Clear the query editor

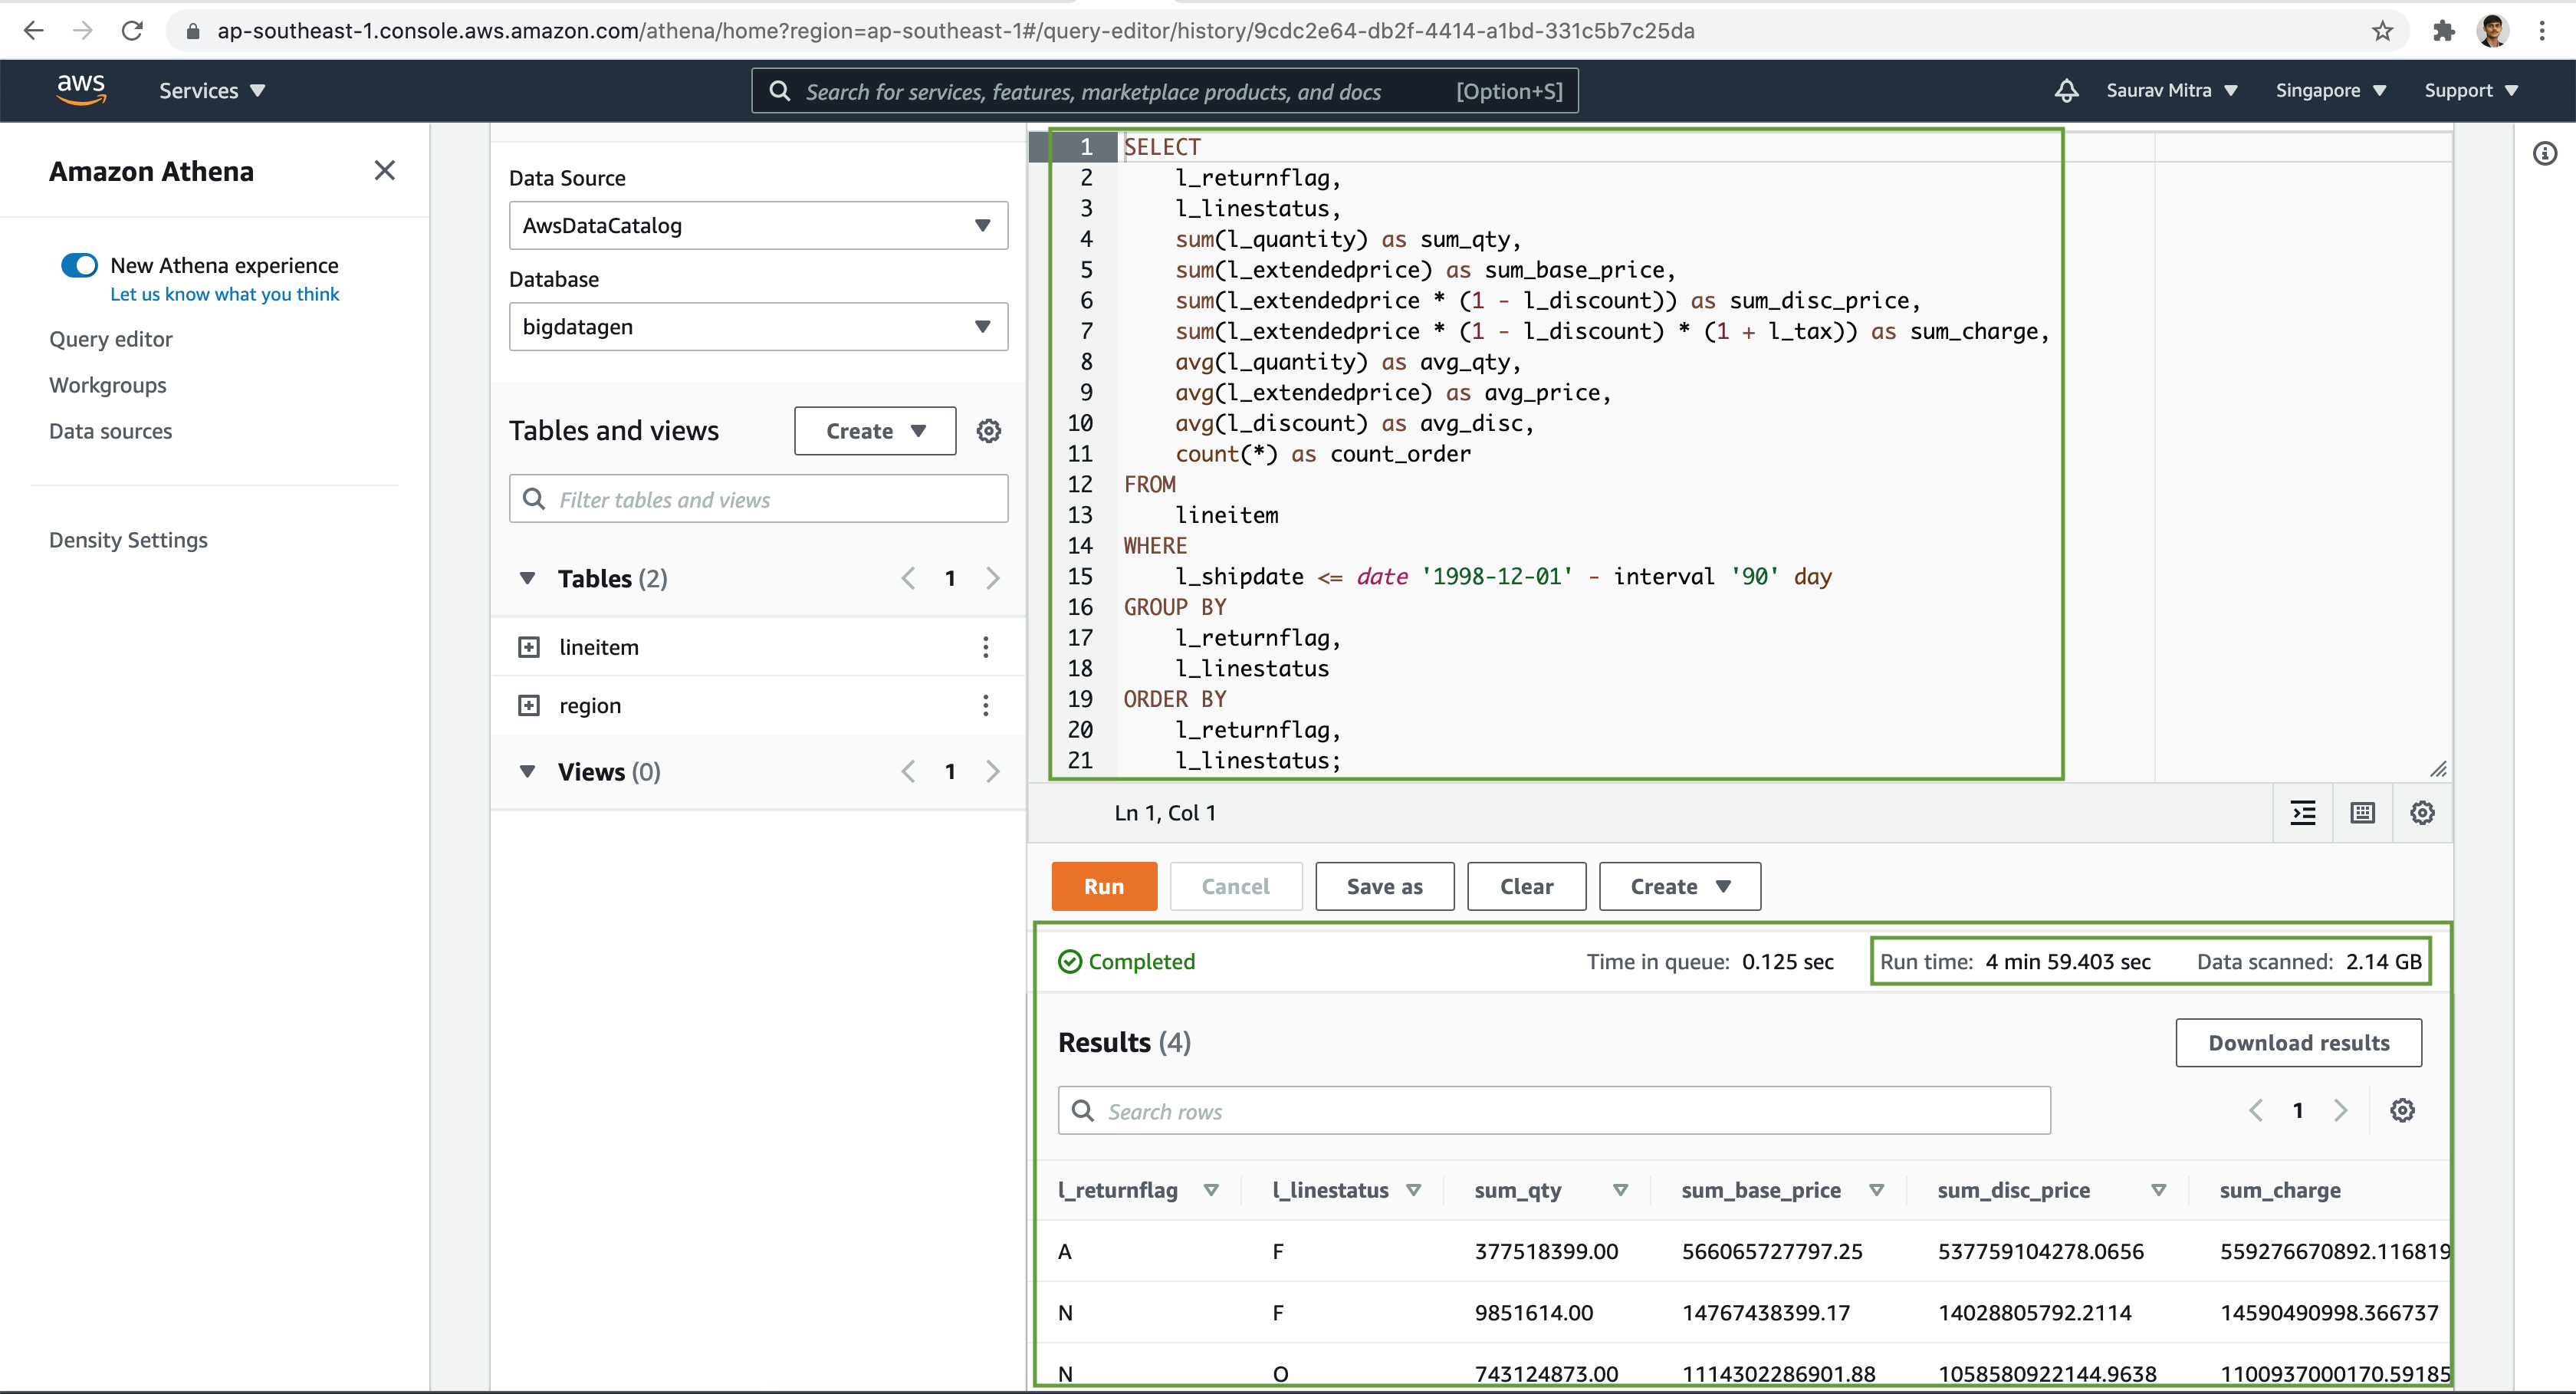tap(1526, 886)
